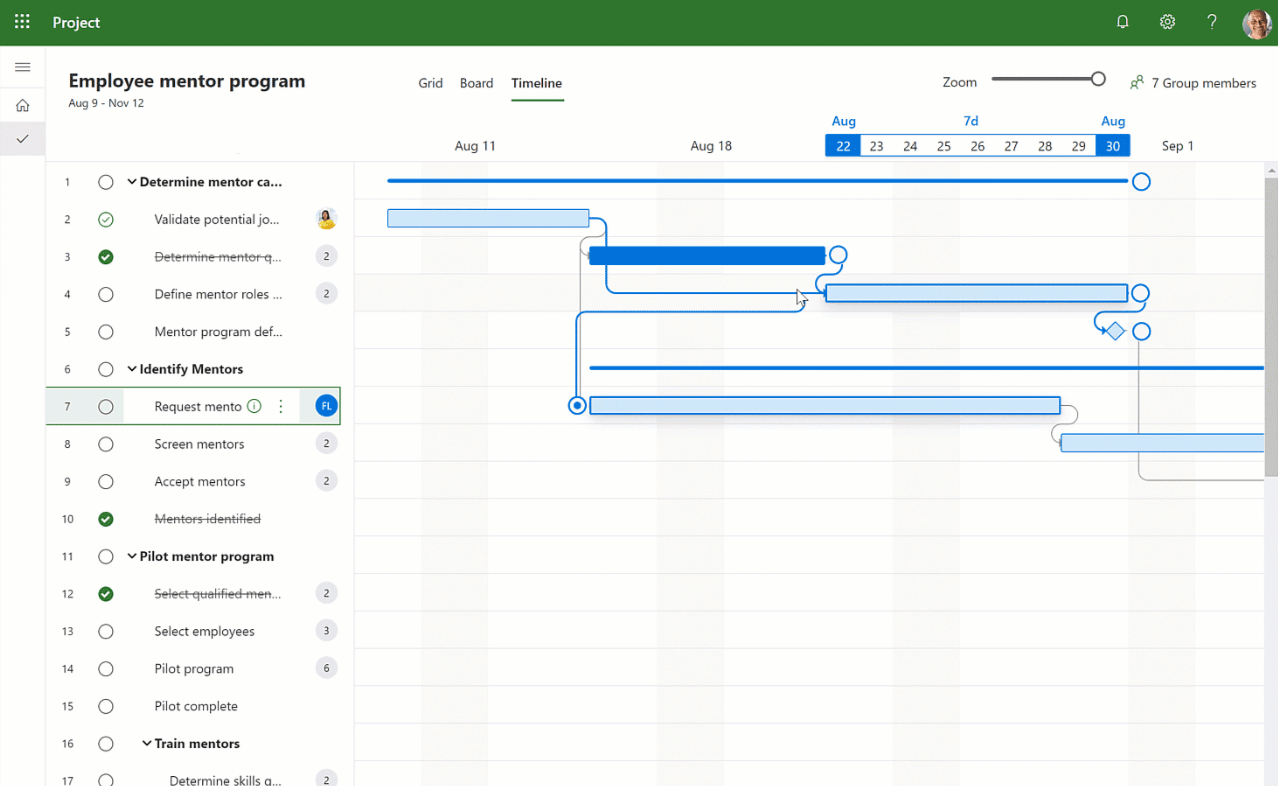Mark Define mentor roles as complete
The width and height of the screenshot is (1278, 786).
click(106, 293)
